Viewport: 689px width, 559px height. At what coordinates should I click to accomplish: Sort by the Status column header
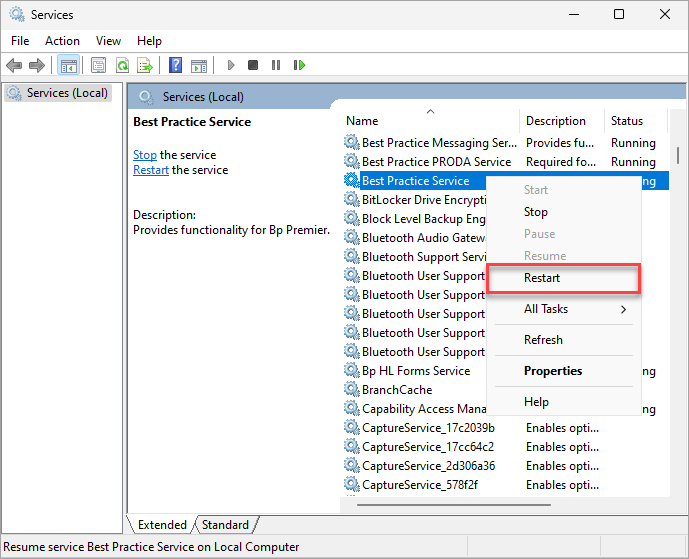pos(636,120)
